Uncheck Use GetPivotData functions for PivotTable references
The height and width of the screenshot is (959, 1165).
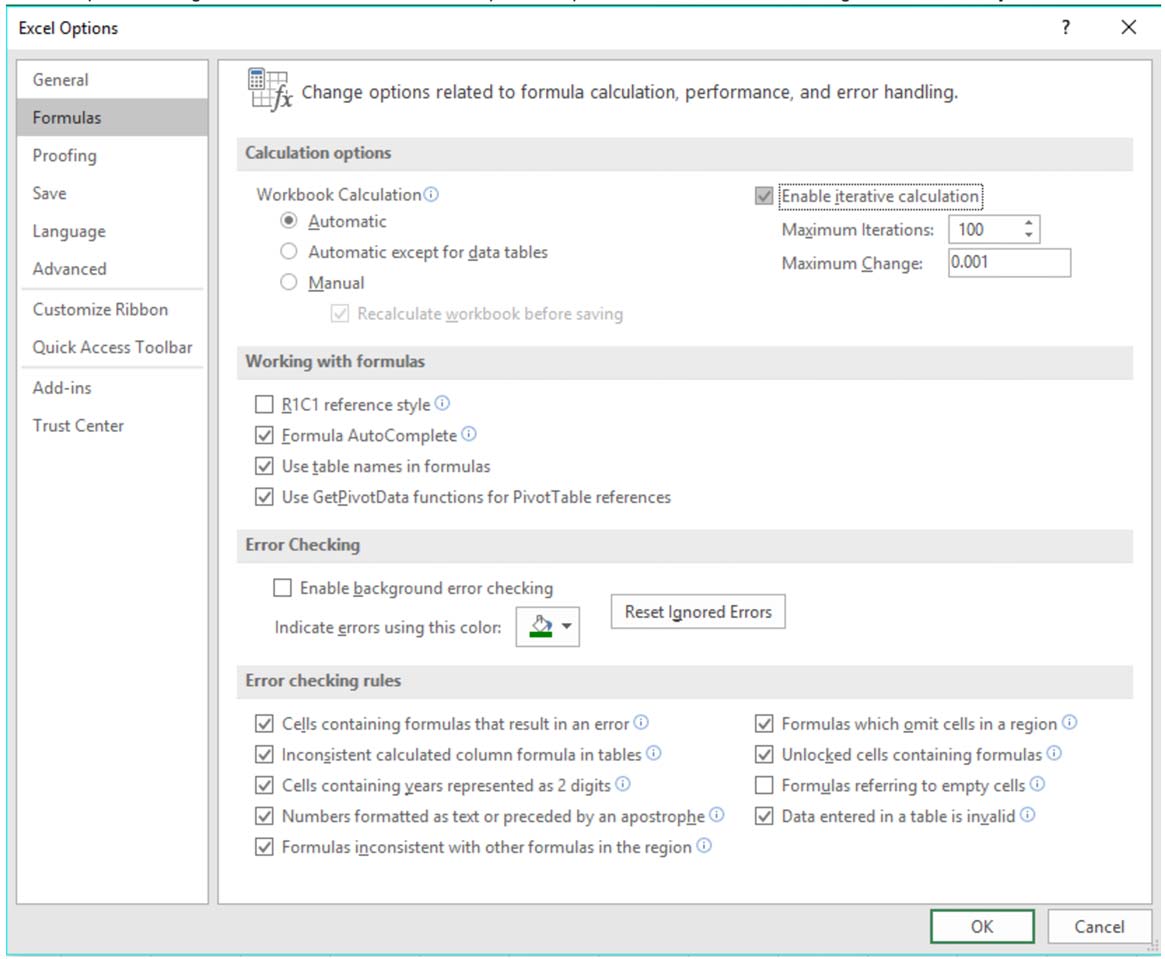click(264, 497)
